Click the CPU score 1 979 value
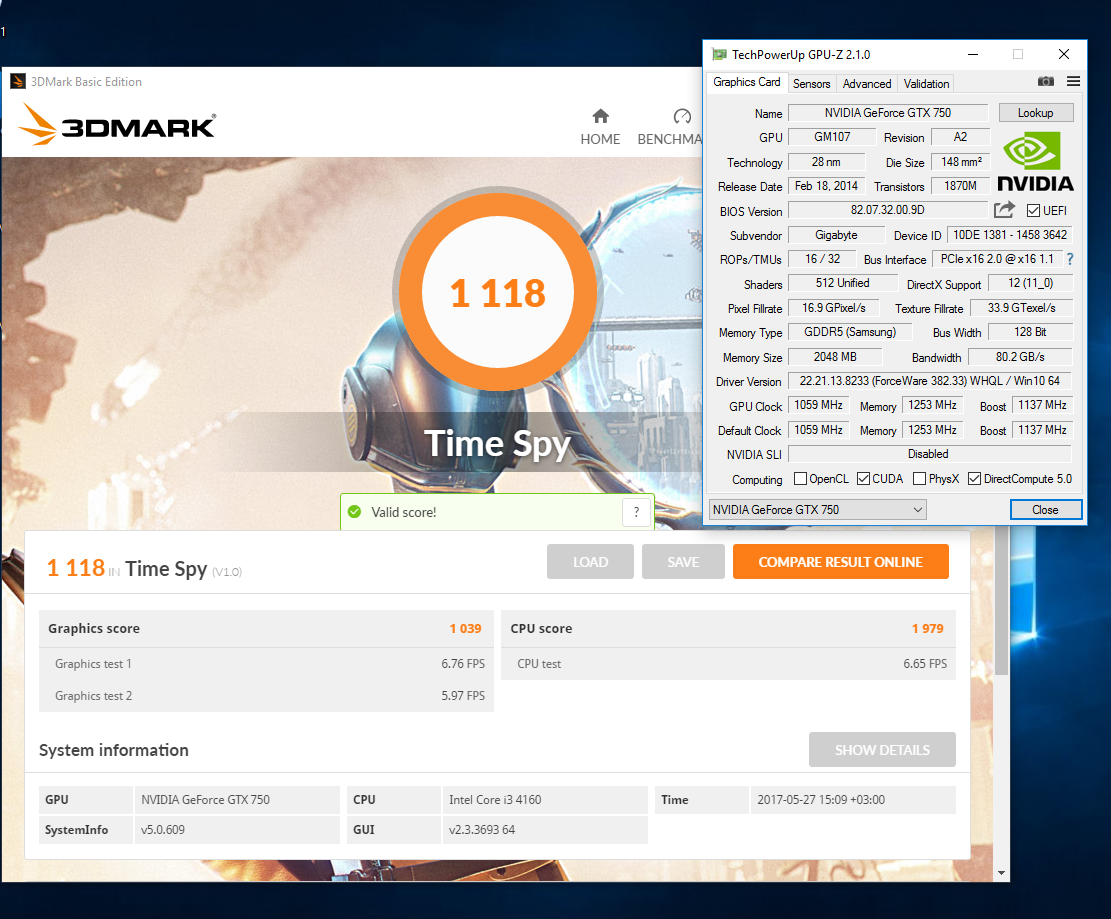The height and width of the screenshot is (919, 1111). coord(927,628)
